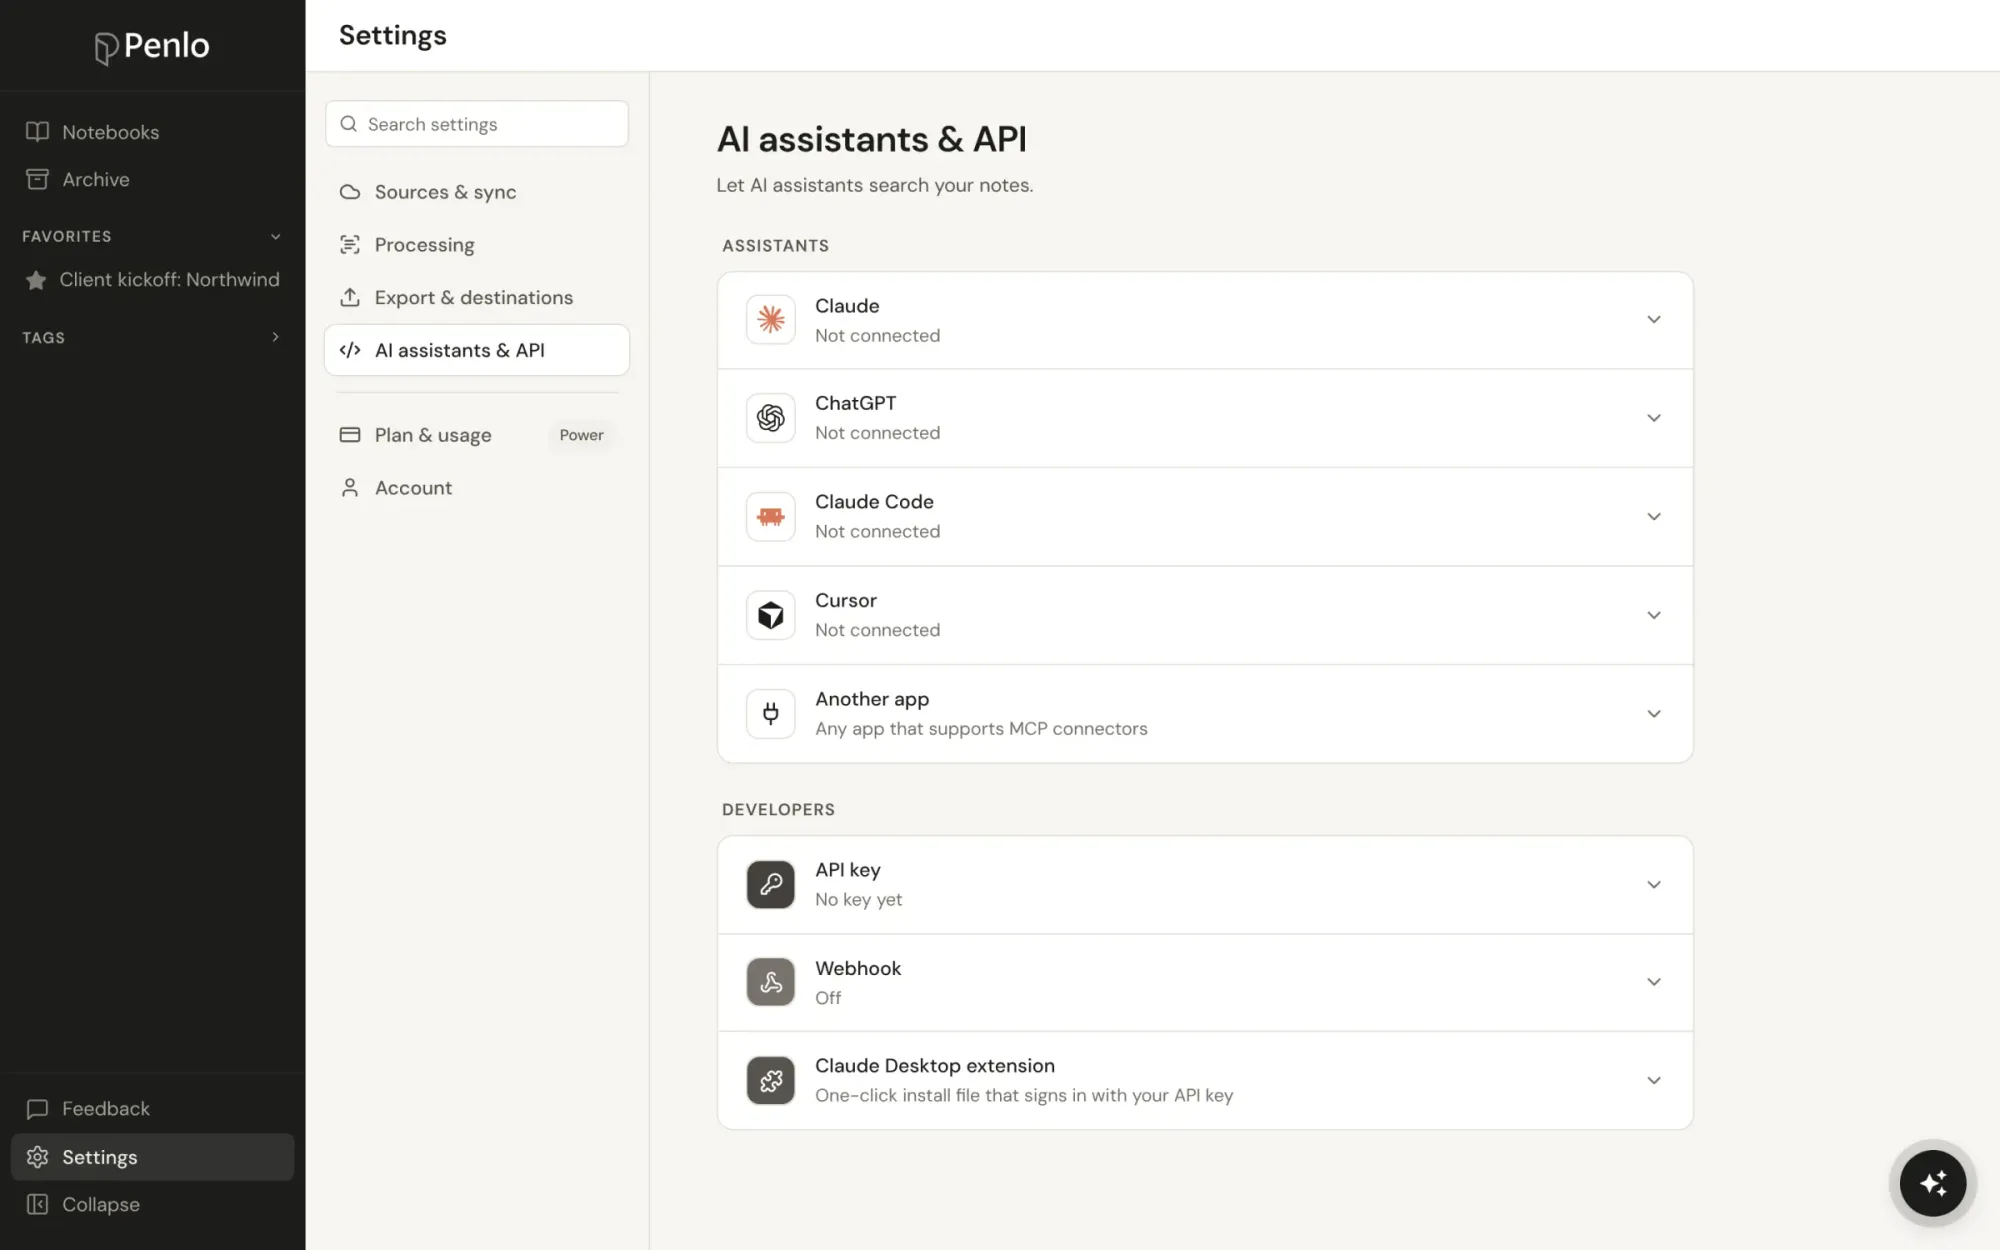Screen dimensions: 2000x1250
Task: Click the star icon beside Client kickoff
Action: (x=36, y=280)
